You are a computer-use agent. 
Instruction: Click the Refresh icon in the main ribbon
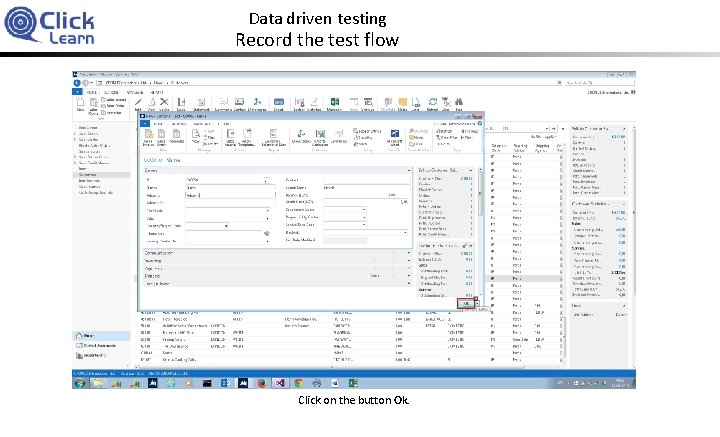click(x=433, y=103)
